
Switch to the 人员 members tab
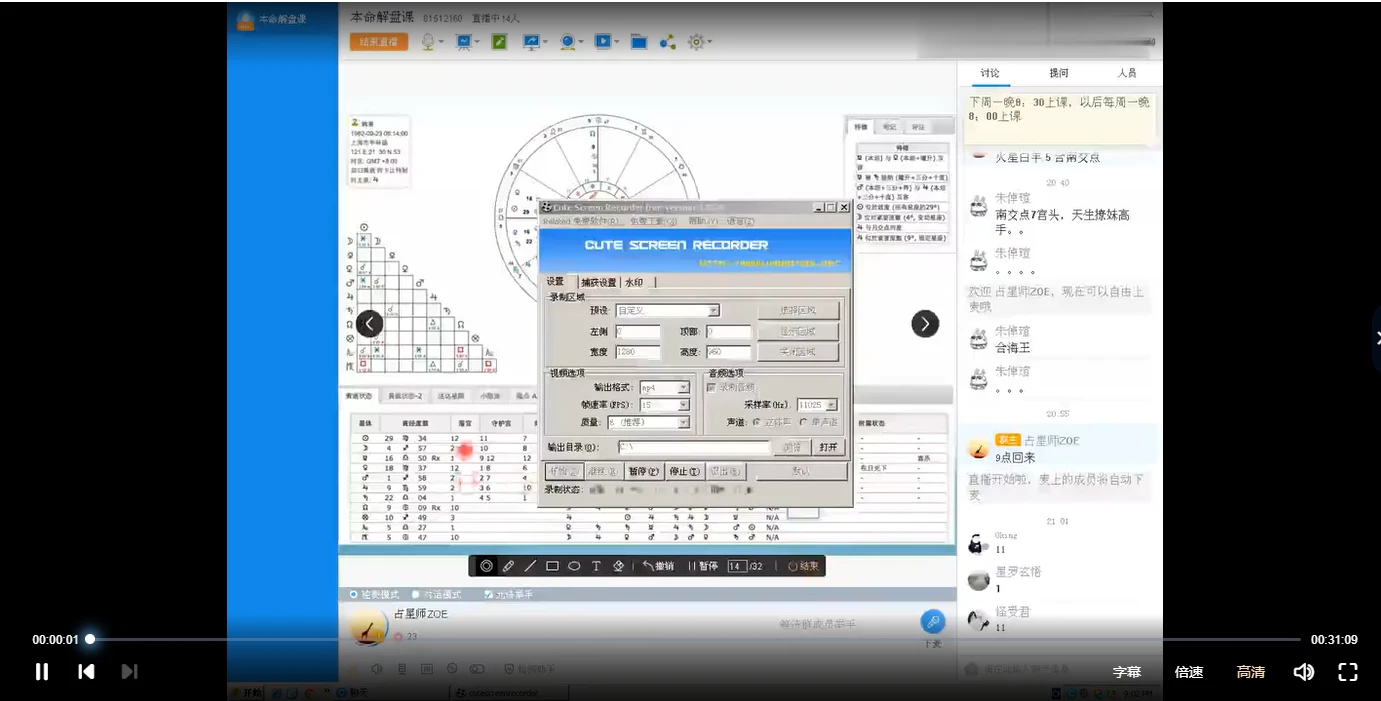(1127, 73)
